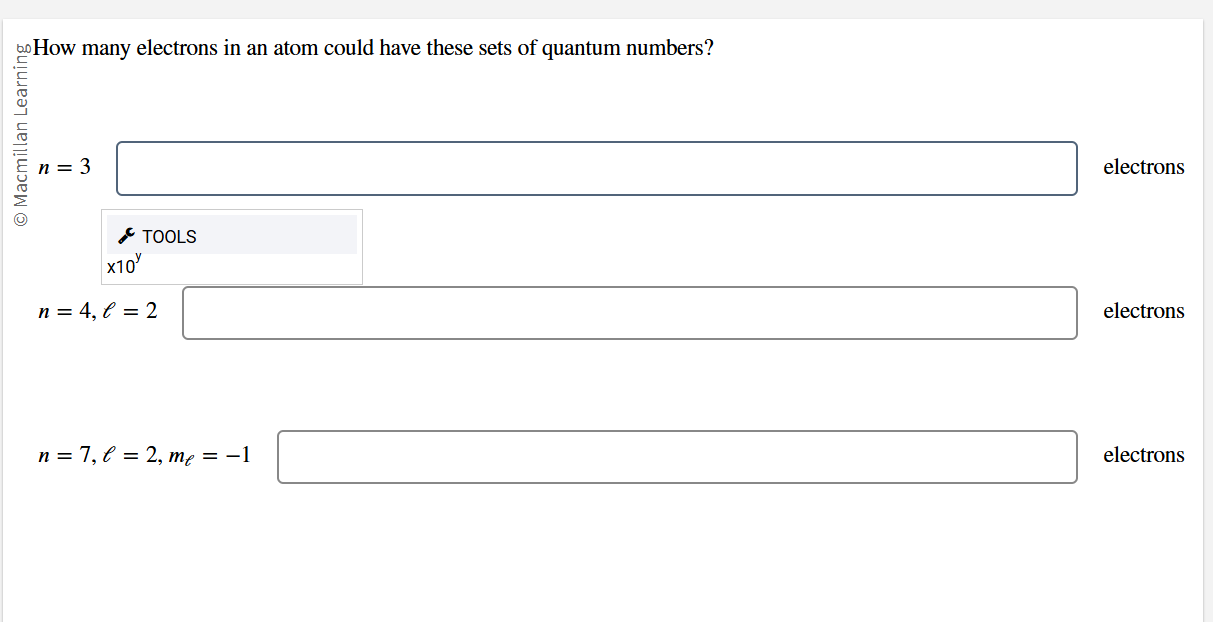Screen dimensions: 1213x622
Task: Click inside the bottom electrons answer box
Action: (x=677, y=456)
